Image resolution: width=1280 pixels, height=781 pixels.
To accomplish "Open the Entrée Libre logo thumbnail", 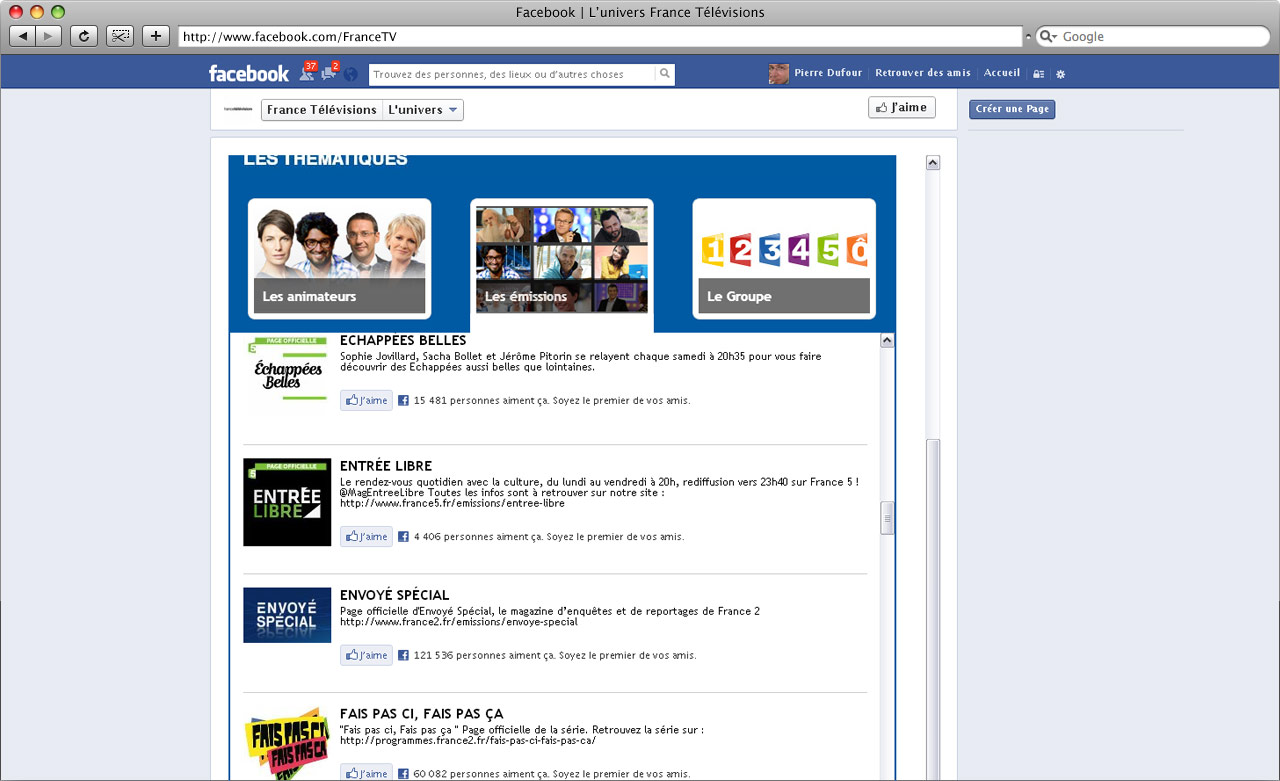I will [x=287, y=502].
